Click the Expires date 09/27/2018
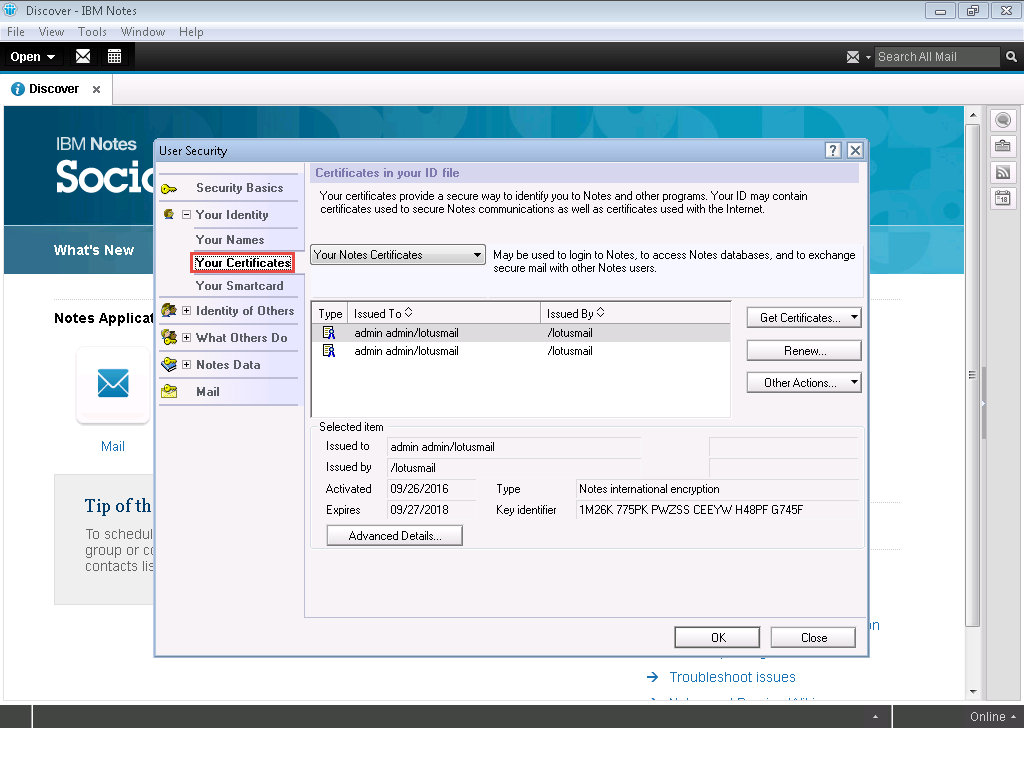This screenshot has height=767, width=1024. [x=430, y=510]
